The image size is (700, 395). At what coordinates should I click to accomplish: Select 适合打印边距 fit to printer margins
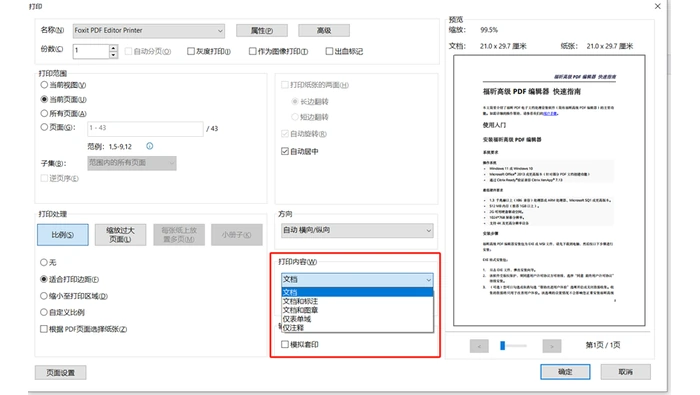coord(44,279)
